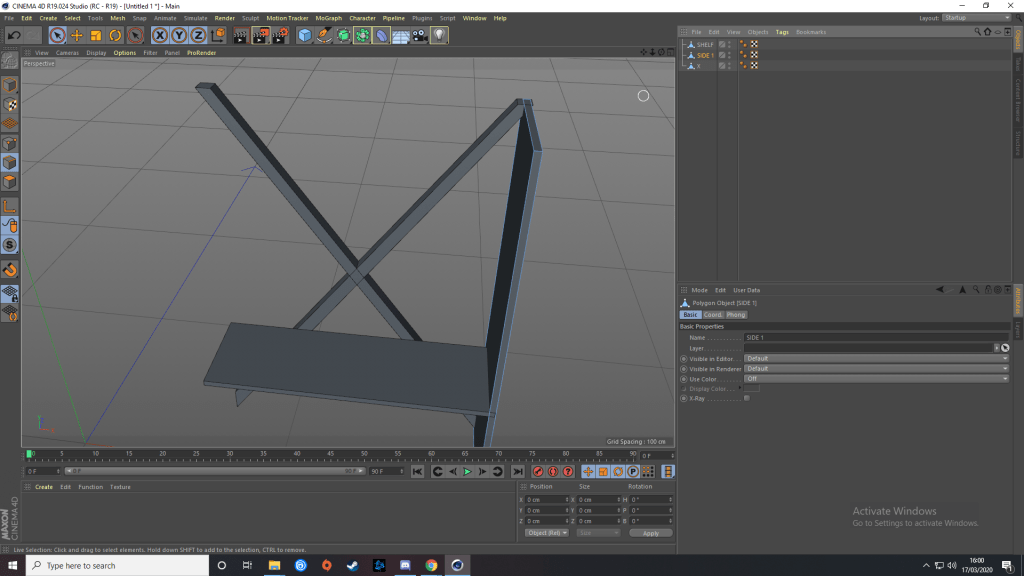This screenshot has height=576, width=1024.
Task: Click the Apply button
Action: pos(650,533)
